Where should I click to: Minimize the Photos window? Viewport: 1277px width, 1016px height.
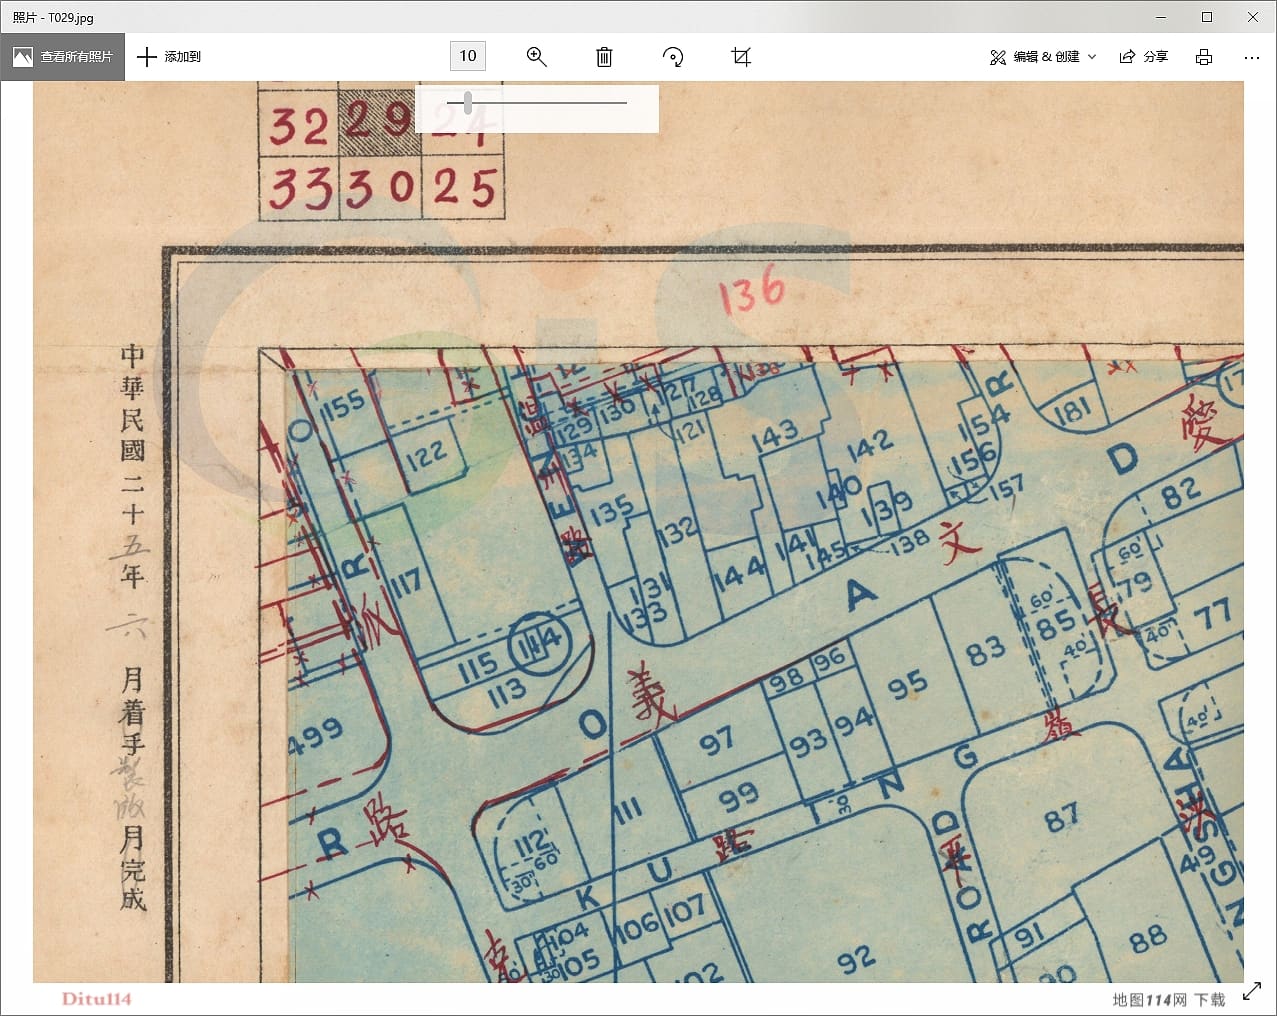click(1161, 17)
